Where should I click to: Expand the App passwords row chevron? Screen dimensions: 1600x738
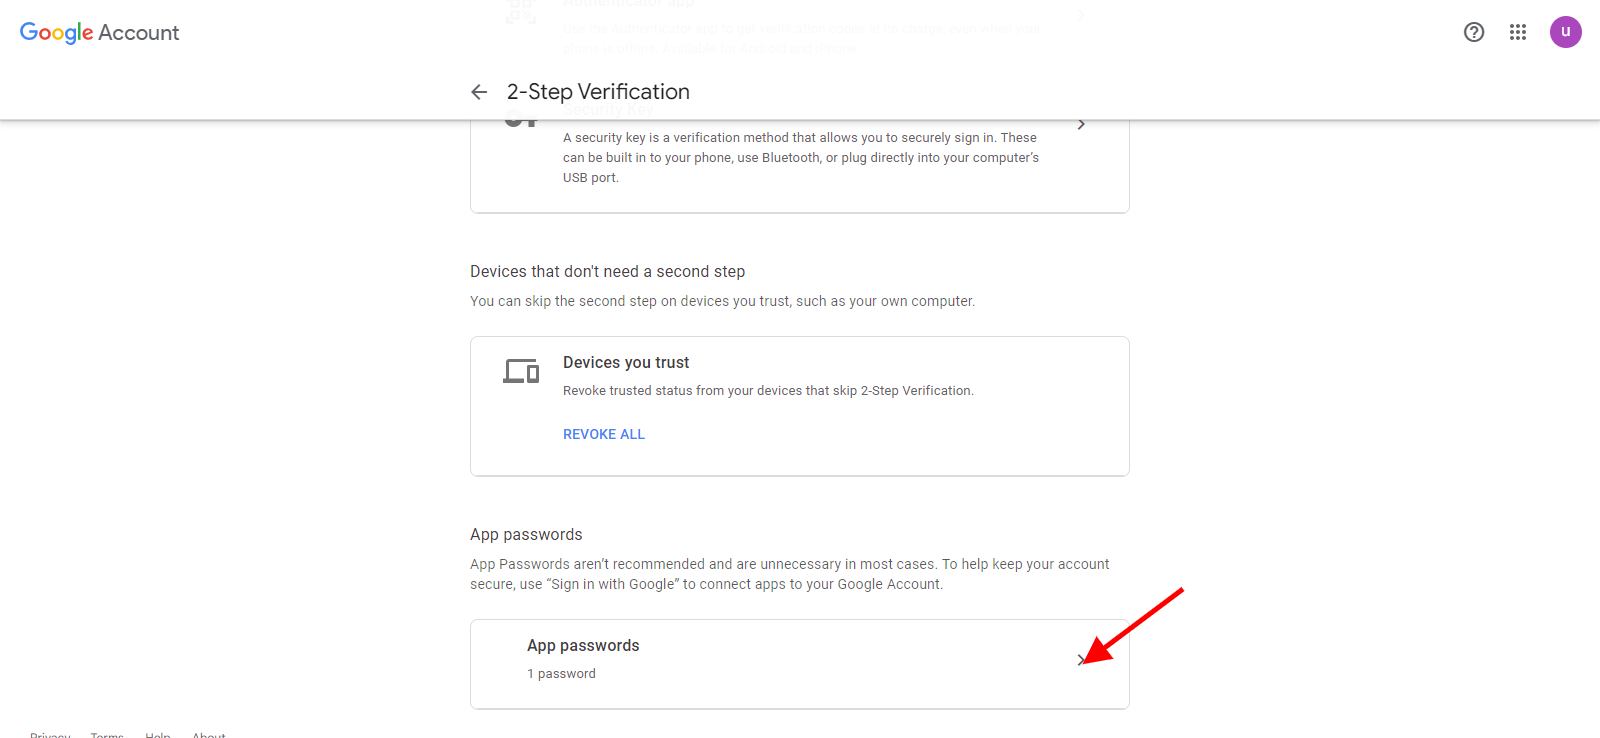[x=1081, y=660]
